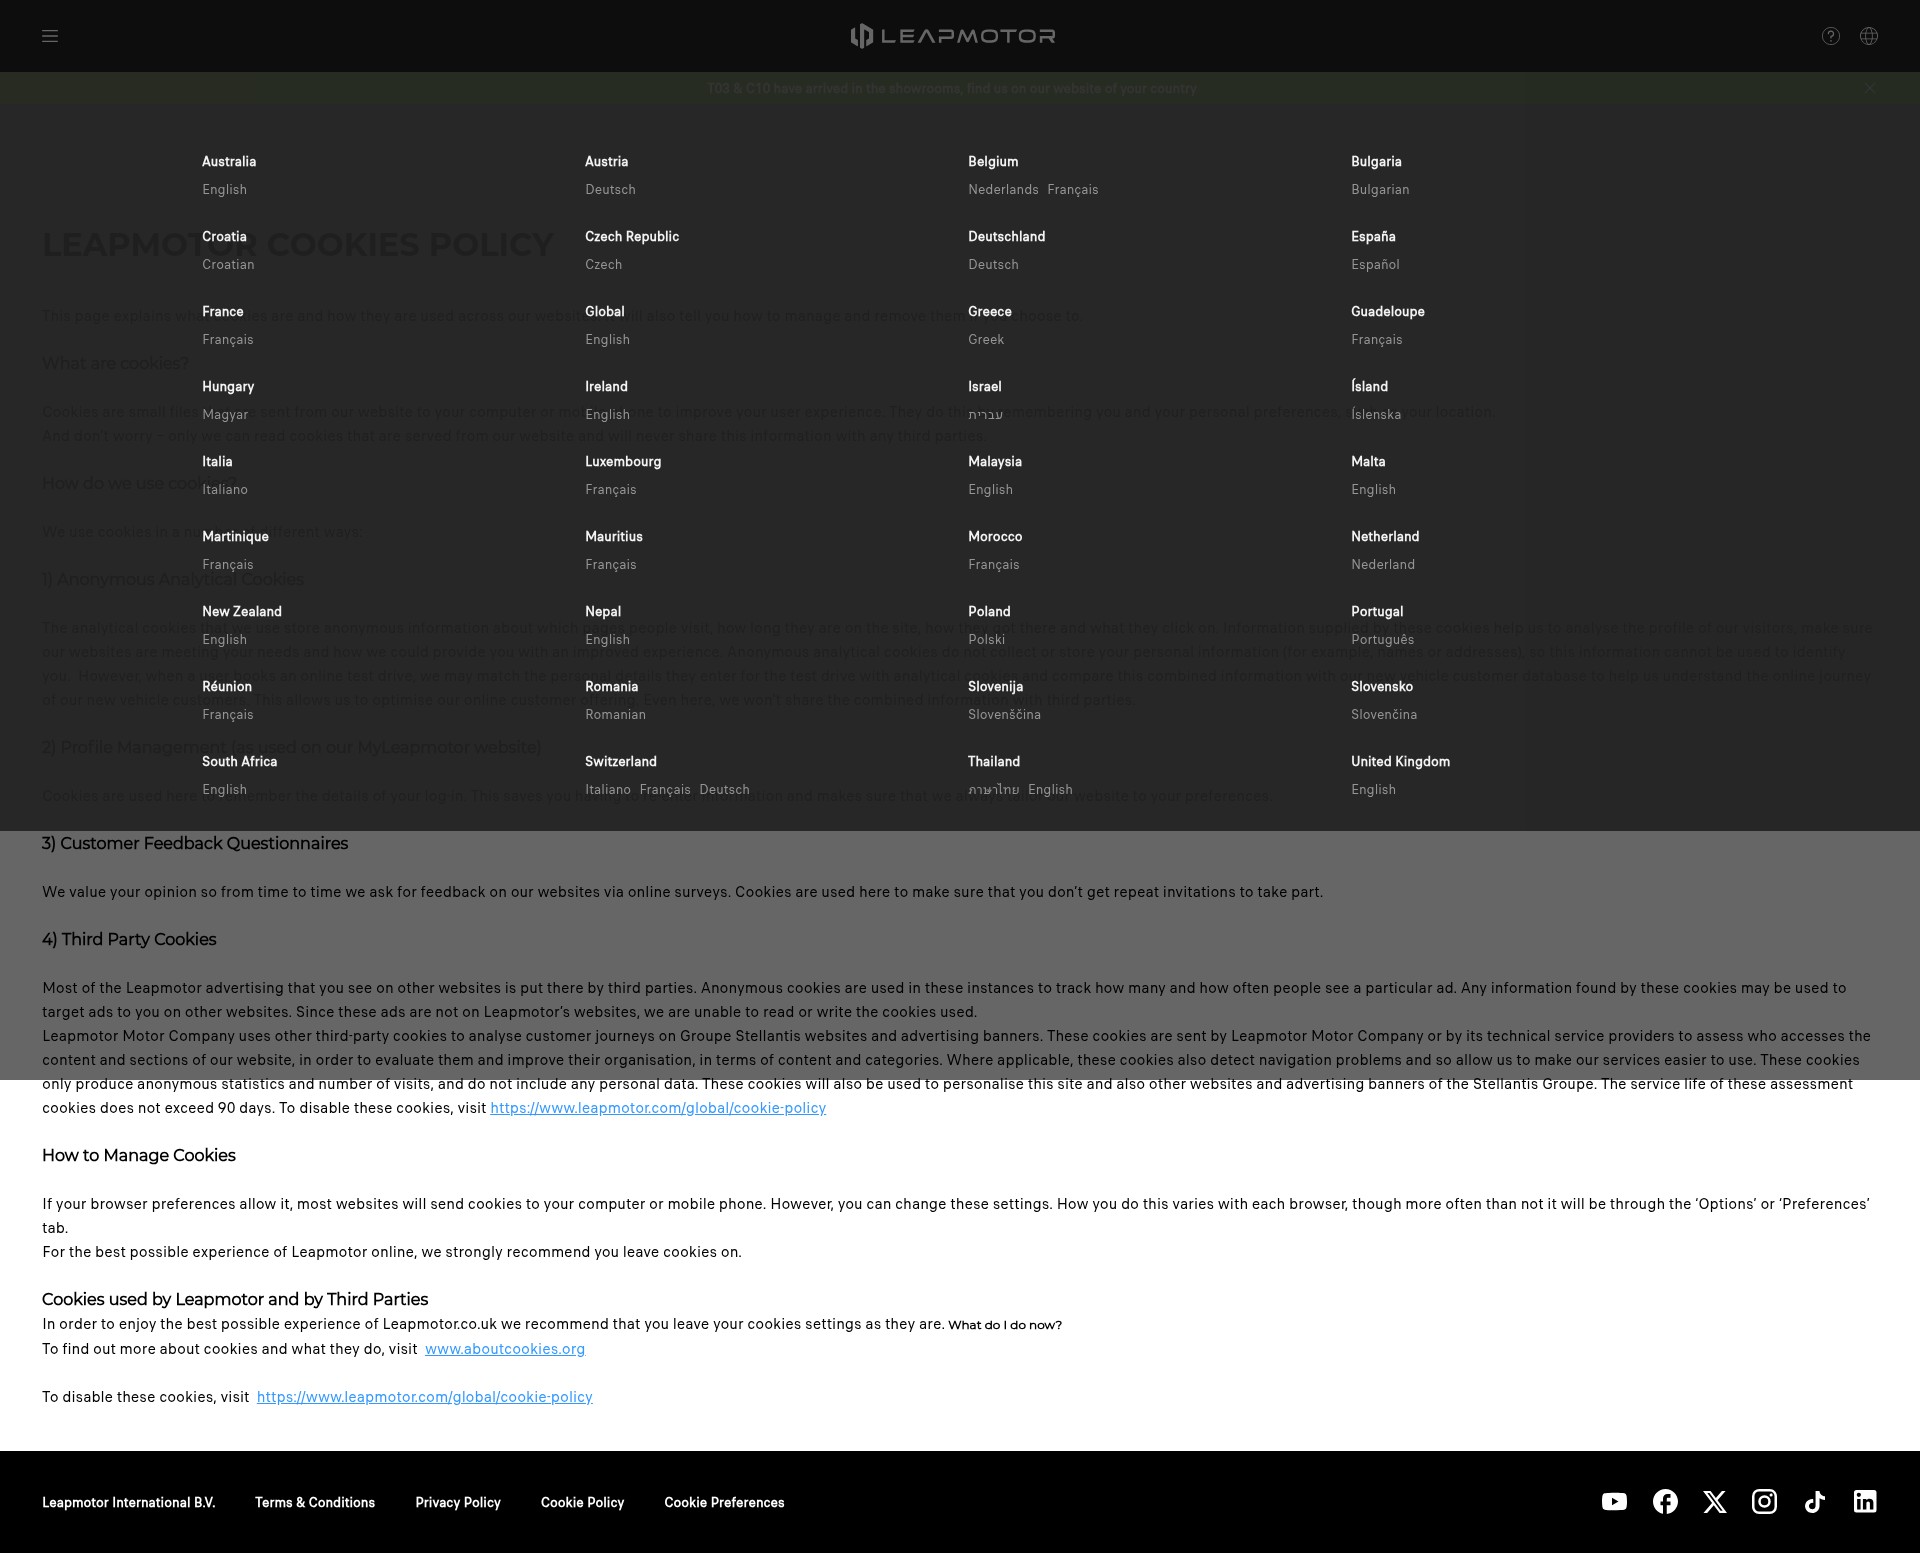Open Leapmotor Instagram icon

[x=1764, y=1501]
